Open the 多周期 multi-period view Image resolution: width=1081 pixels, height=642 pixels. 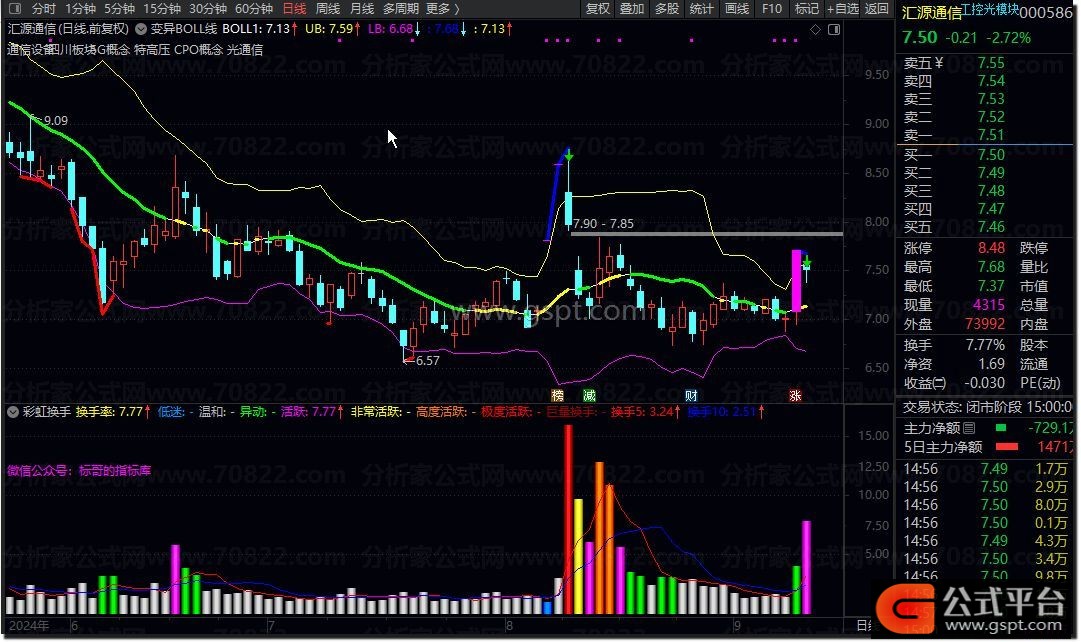(401, 9)
